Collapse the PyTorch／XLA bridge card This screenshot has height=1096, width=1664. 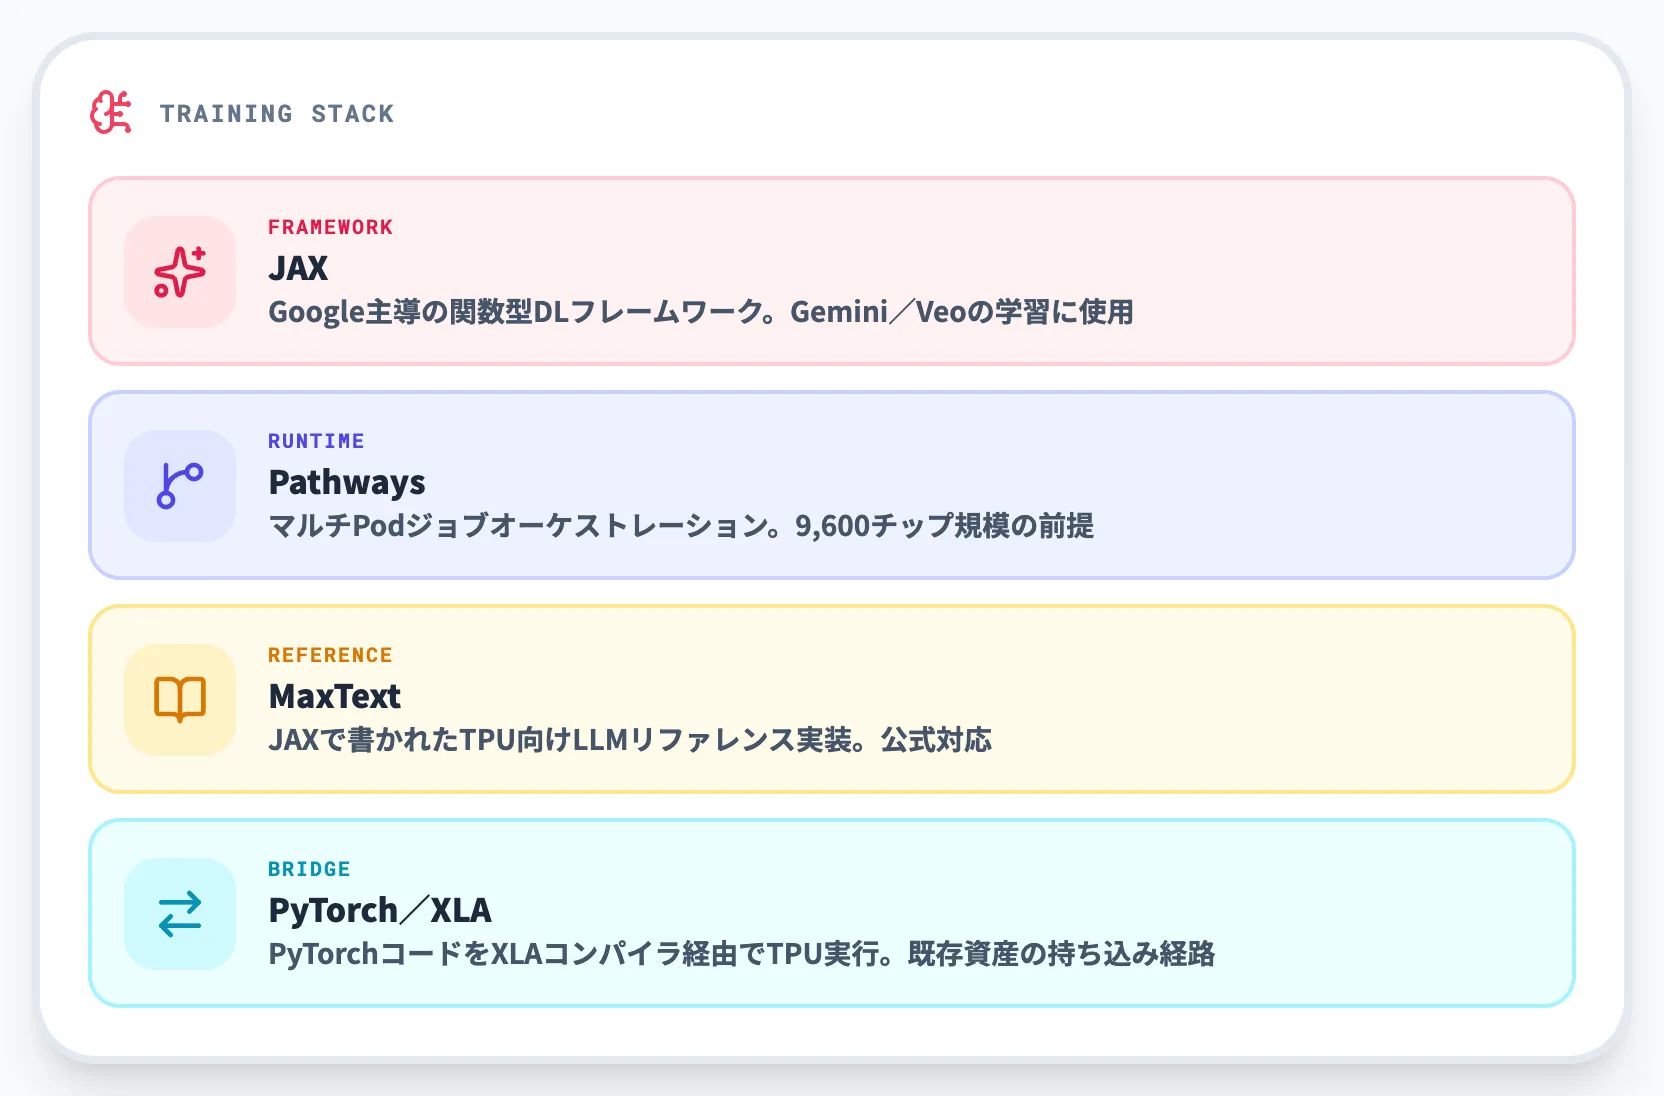[832, 913]
